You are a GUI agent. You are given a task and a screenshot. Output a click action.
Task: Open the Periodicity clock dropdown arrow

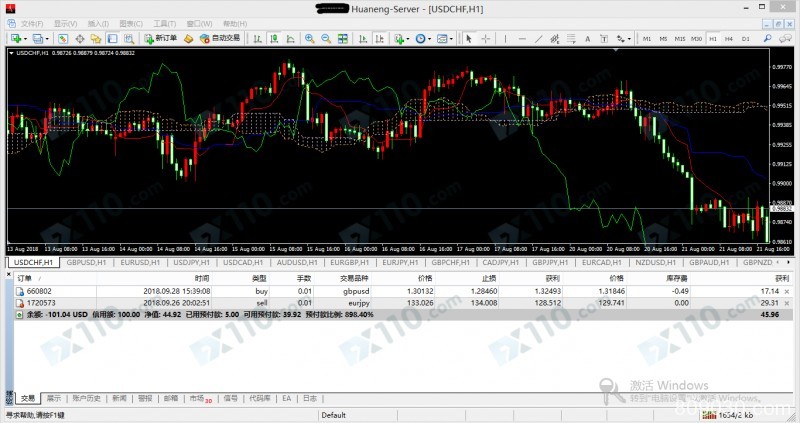coord(430,39)
